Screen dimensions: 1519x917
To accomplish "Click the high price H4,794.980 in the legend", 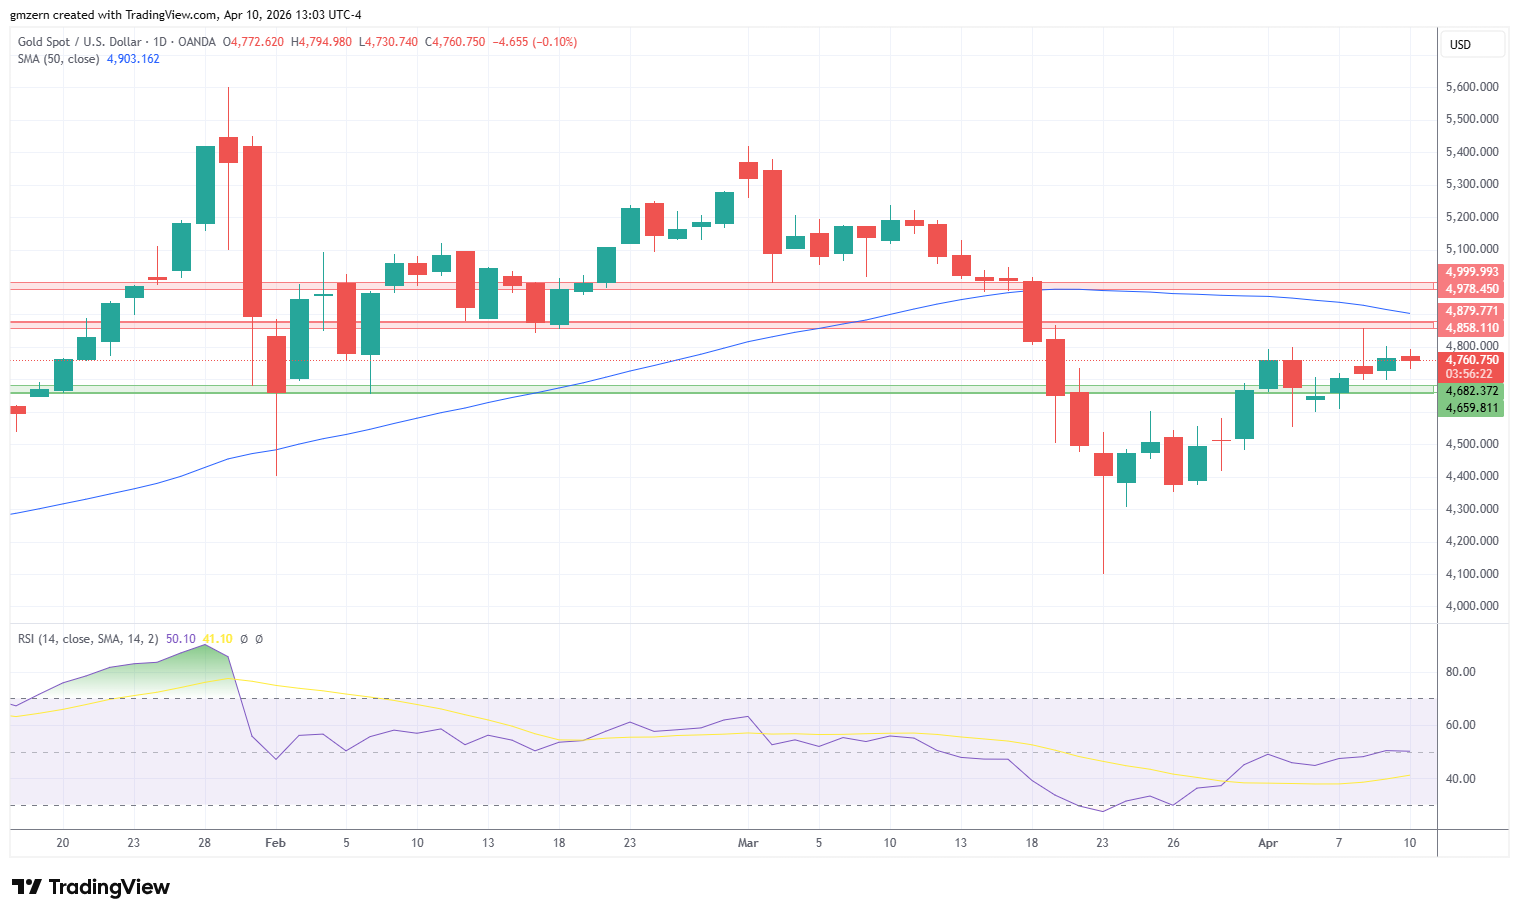I will tap(321, 42).
